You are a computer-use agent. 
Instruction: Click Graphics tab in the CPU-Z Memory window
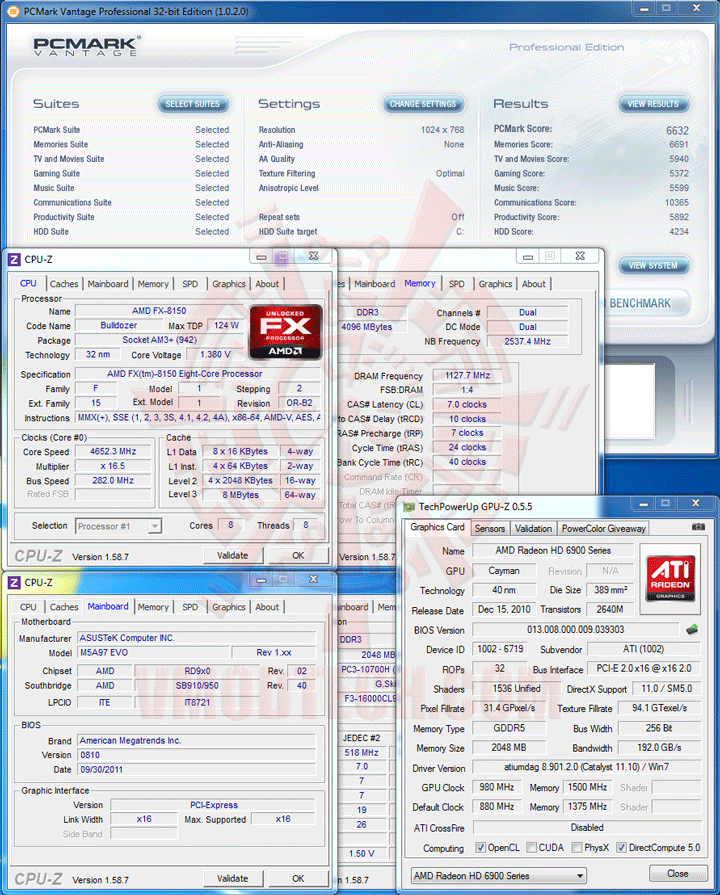(x=496, y=284)
